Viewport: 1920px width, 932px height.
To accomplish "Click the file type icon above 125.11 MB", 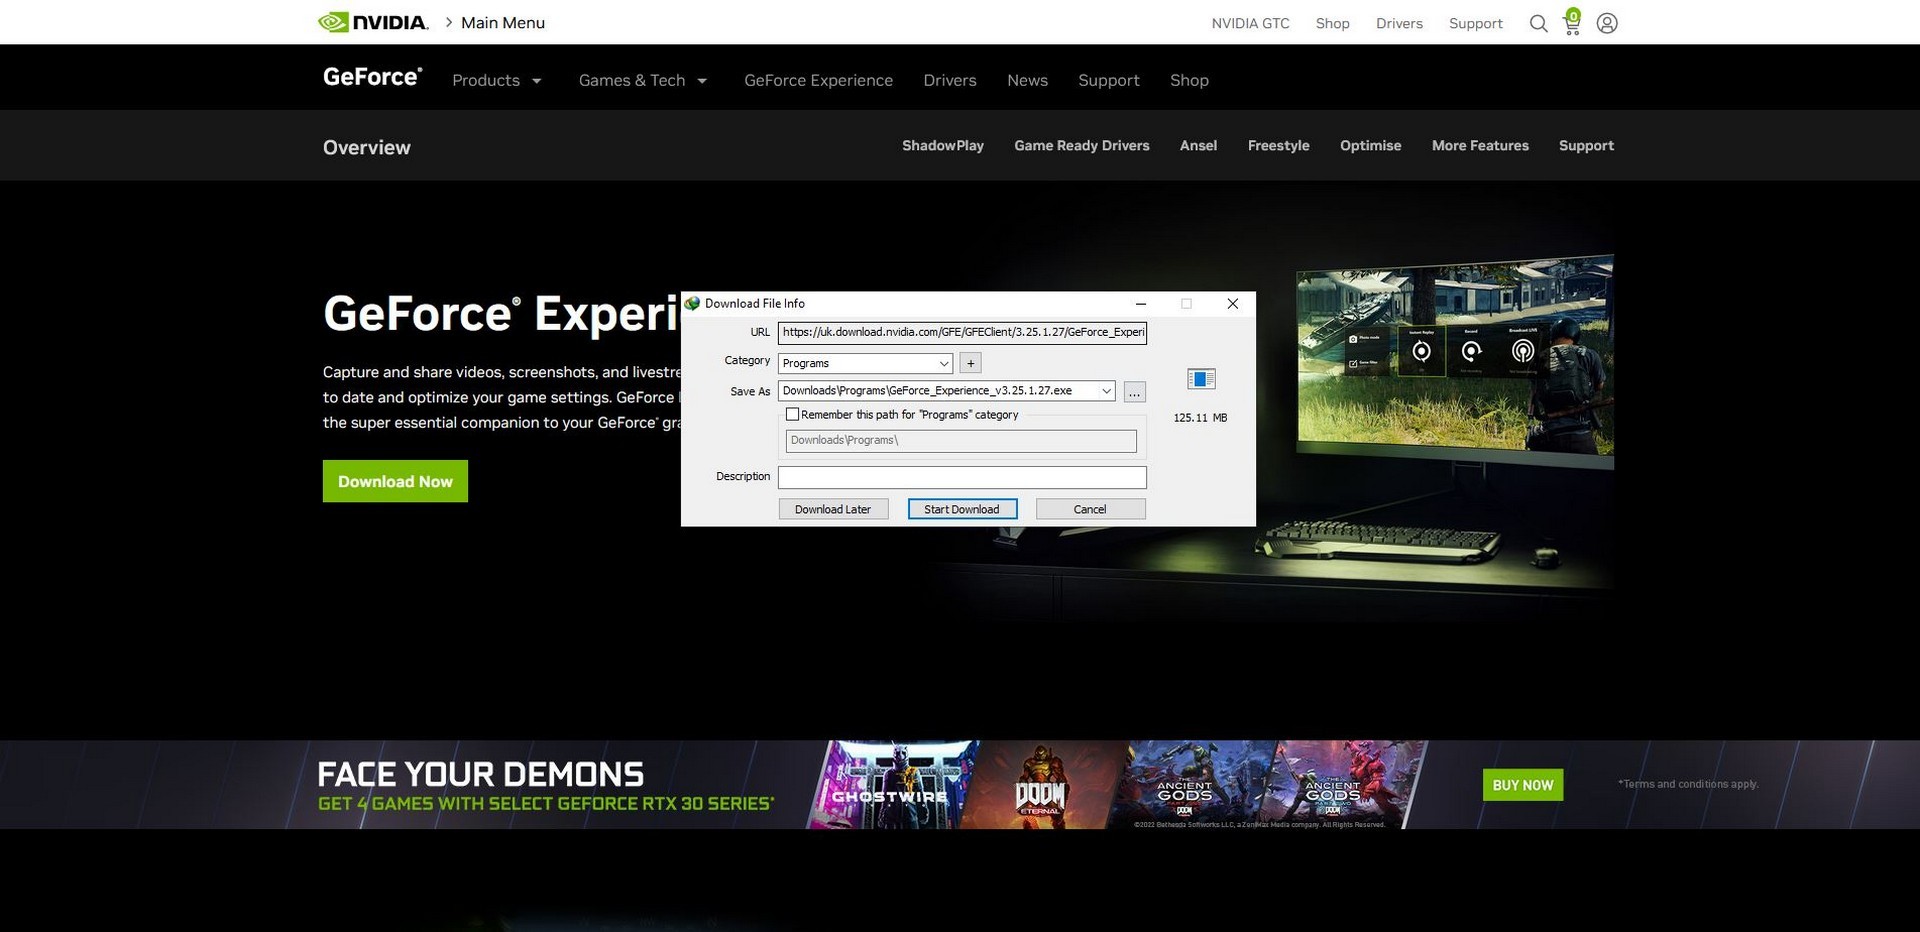I will 1200,379.
